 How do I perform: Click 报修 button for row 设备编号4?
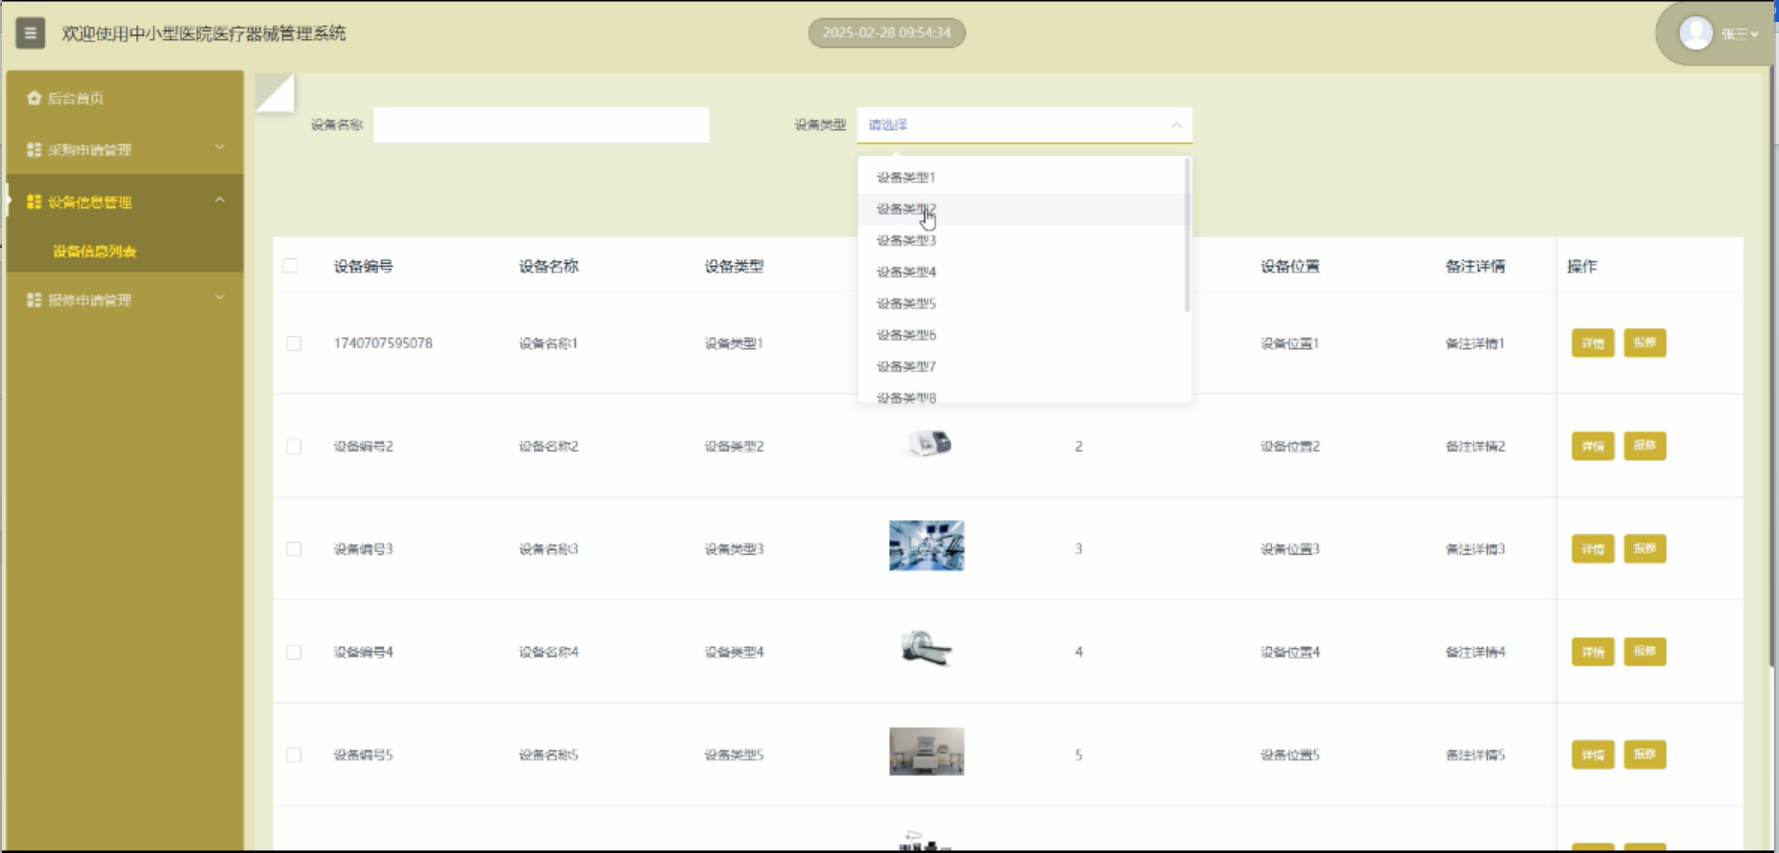click(x=1645, y=652)
